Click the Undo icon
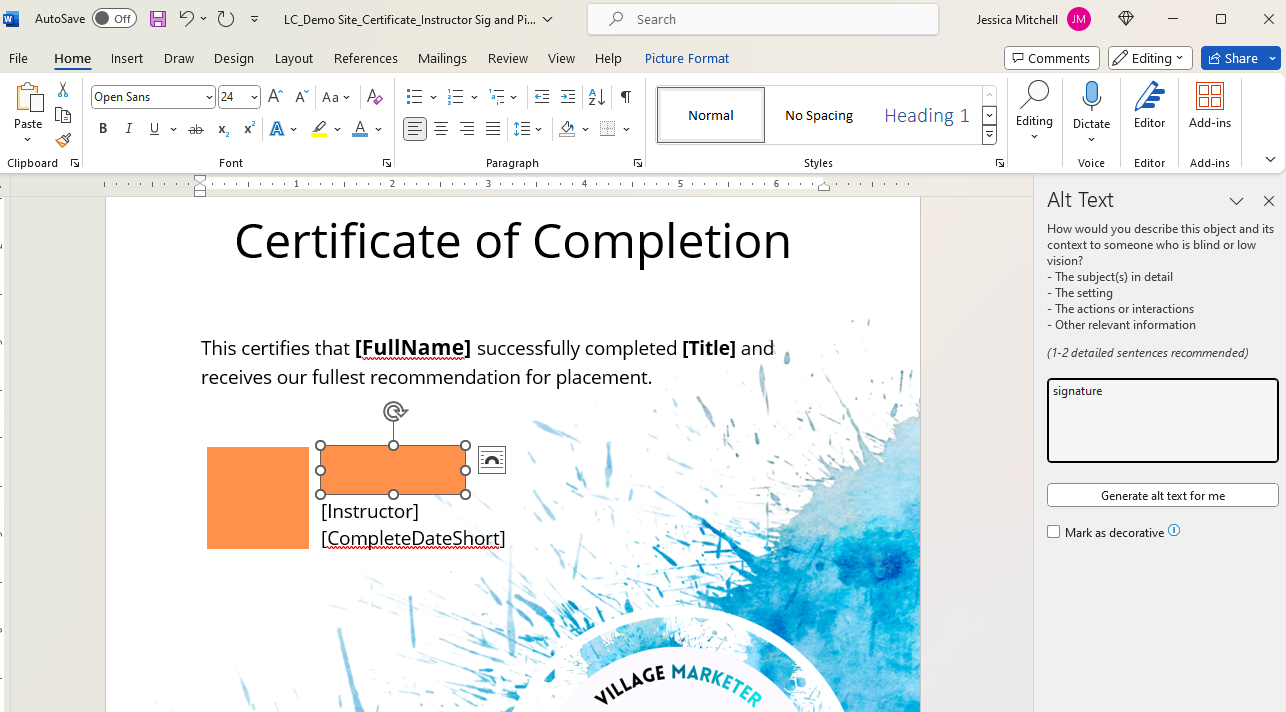 click(x=186, y=19)
